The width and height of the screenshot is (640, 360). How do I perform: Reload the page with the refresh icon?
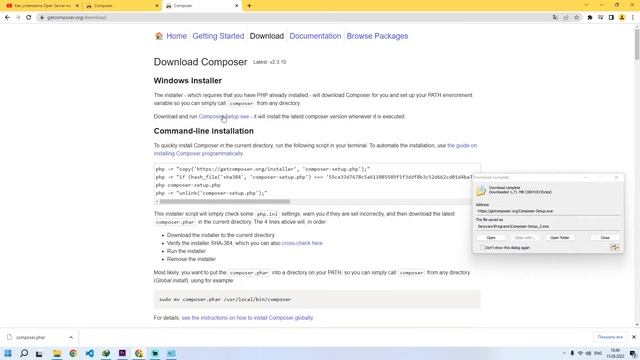coord(29,18)
